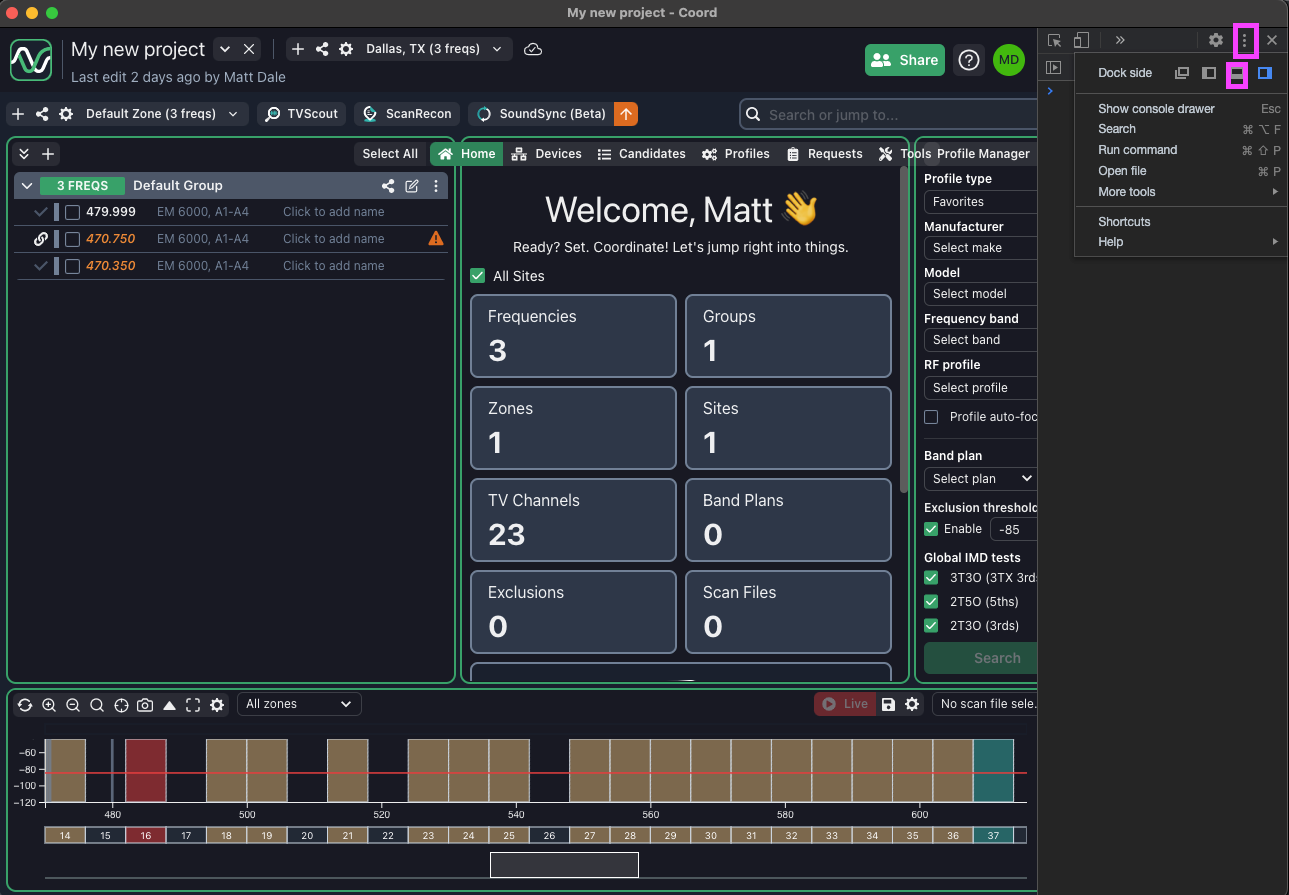1289x895 pixels.
Task: Open zone settings gear beside Default Zone
Action: (x=66, y=114)
